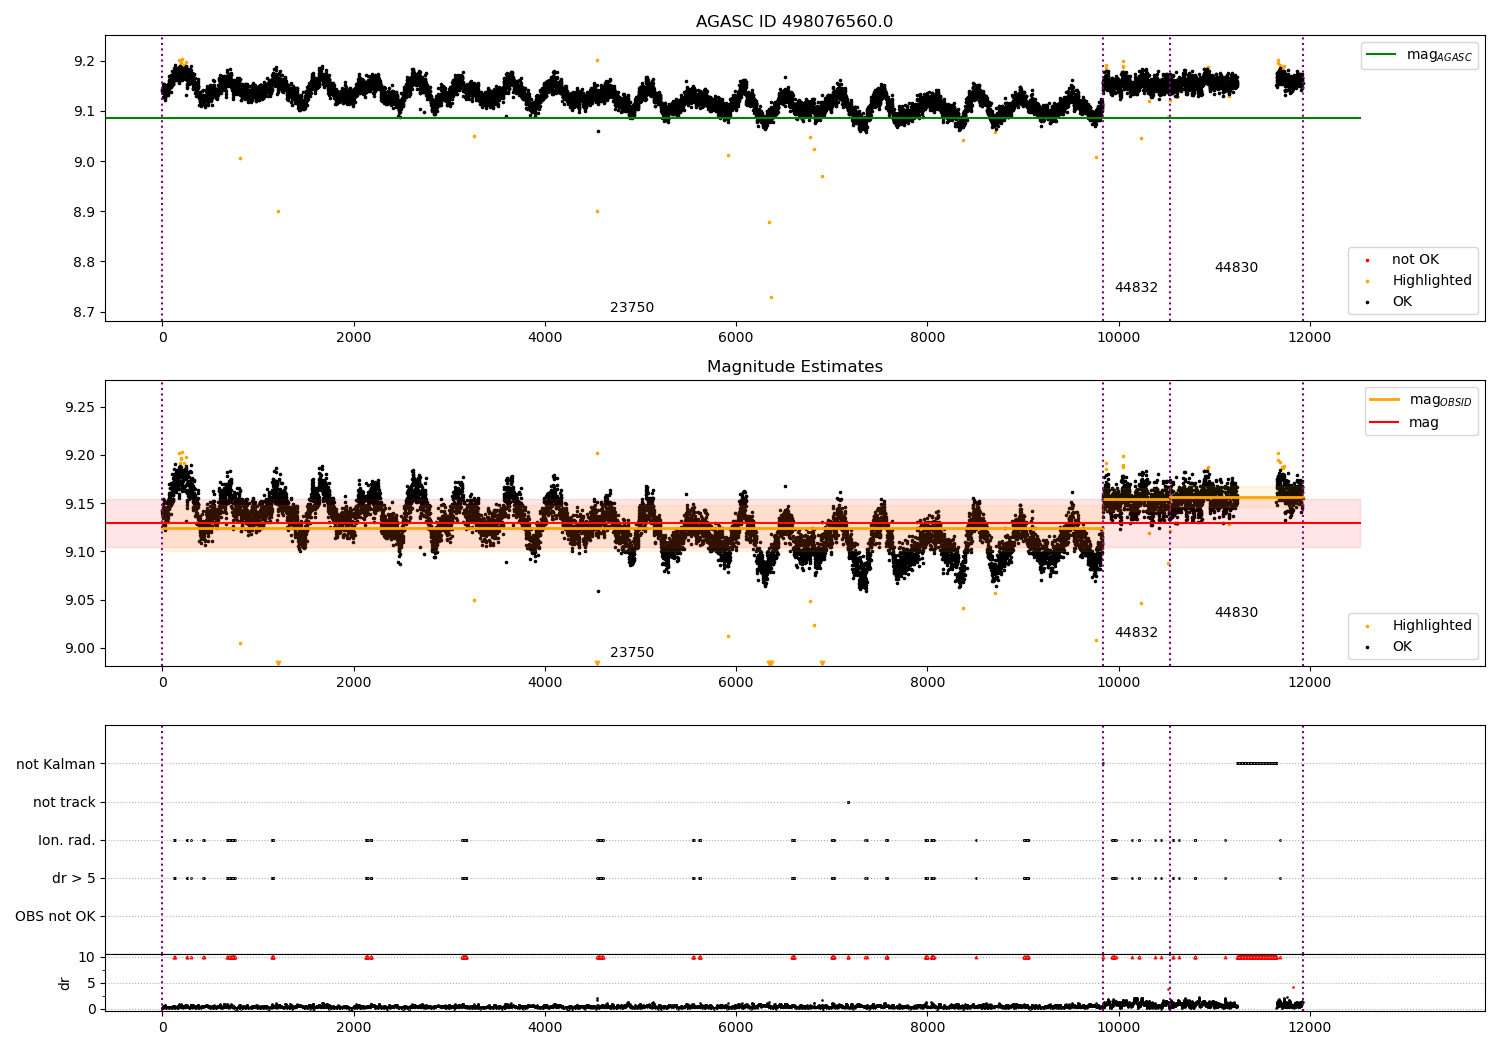
Task: Click x-axis tick '12000' under the top plot
Action: tap(1310, 338)
